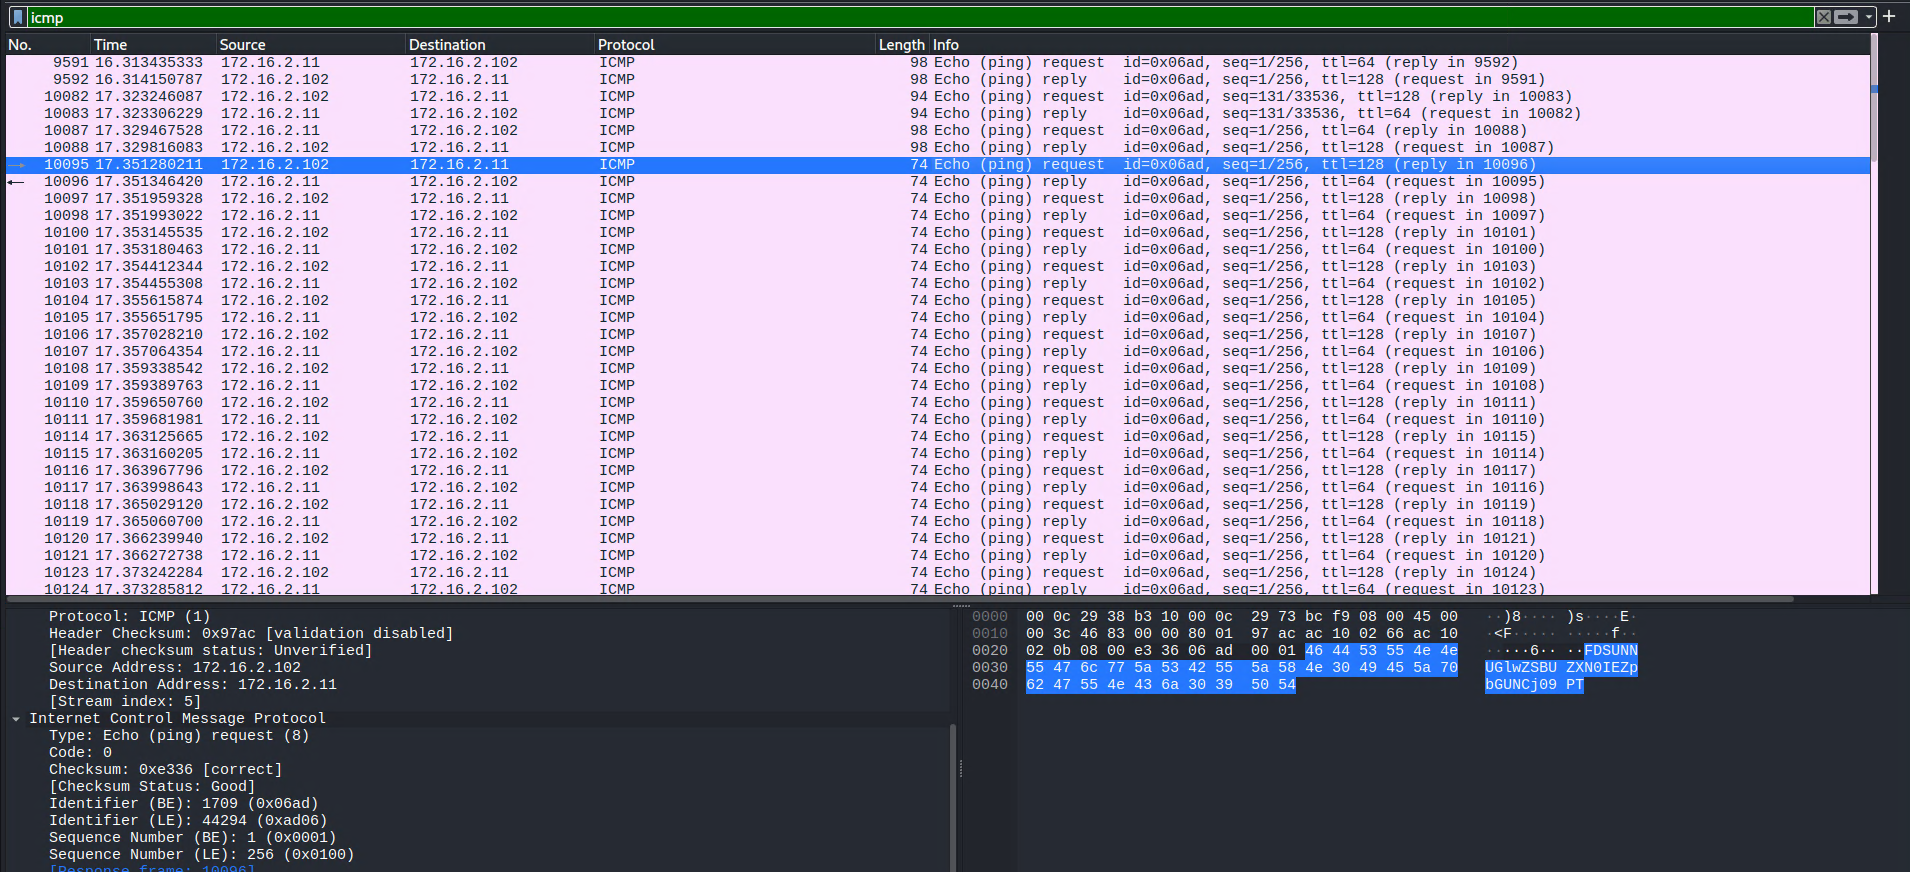Select packet number 10100 row
The height and width of the screenshot is (872, 1910).
click(x=937, y=233)
